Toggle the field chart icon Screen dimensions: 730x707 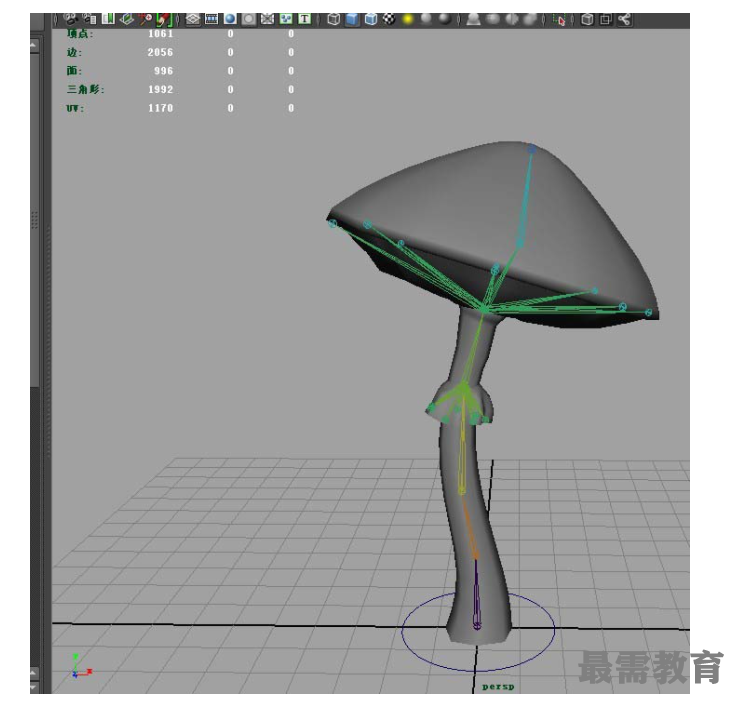(267, 19)
